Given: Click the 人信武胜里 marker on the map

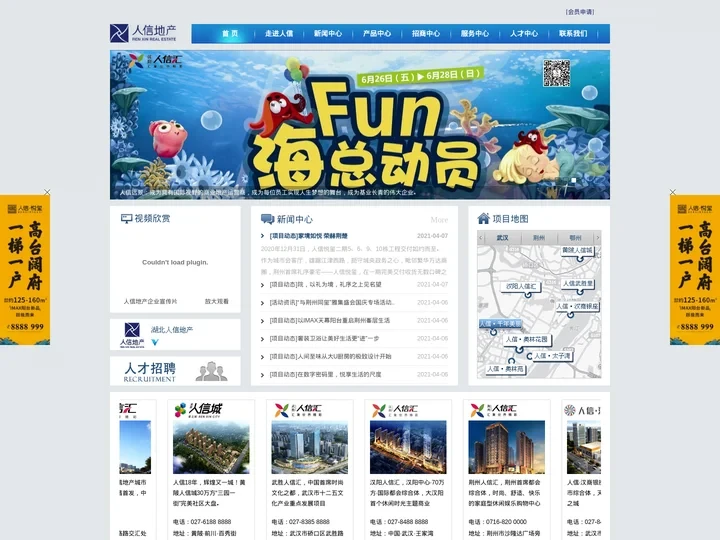Looking at the screenshot, I should [x=578, y=284].
